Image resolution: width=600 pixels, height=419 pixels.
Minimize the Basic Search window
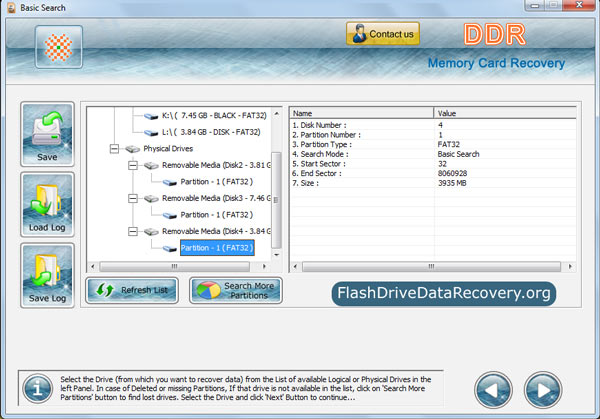(535, 5)
